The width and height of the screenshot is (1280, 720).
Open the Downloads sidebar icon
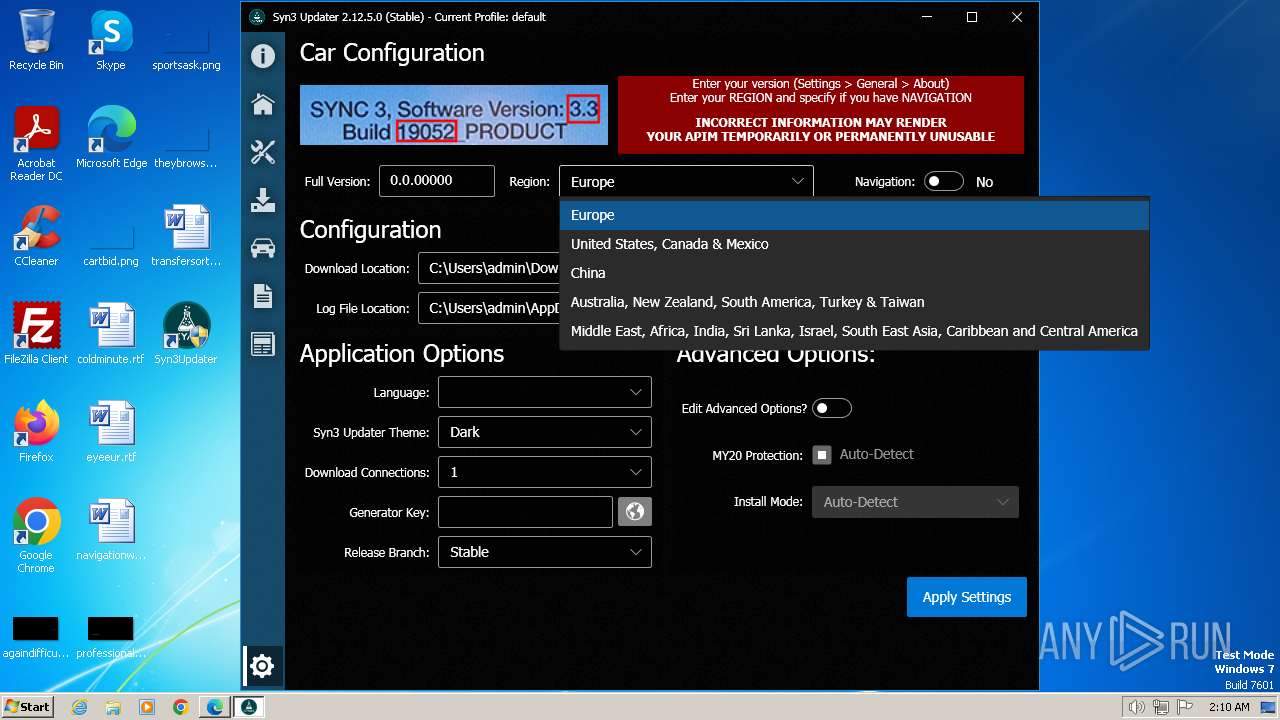(x=263, y=200)
